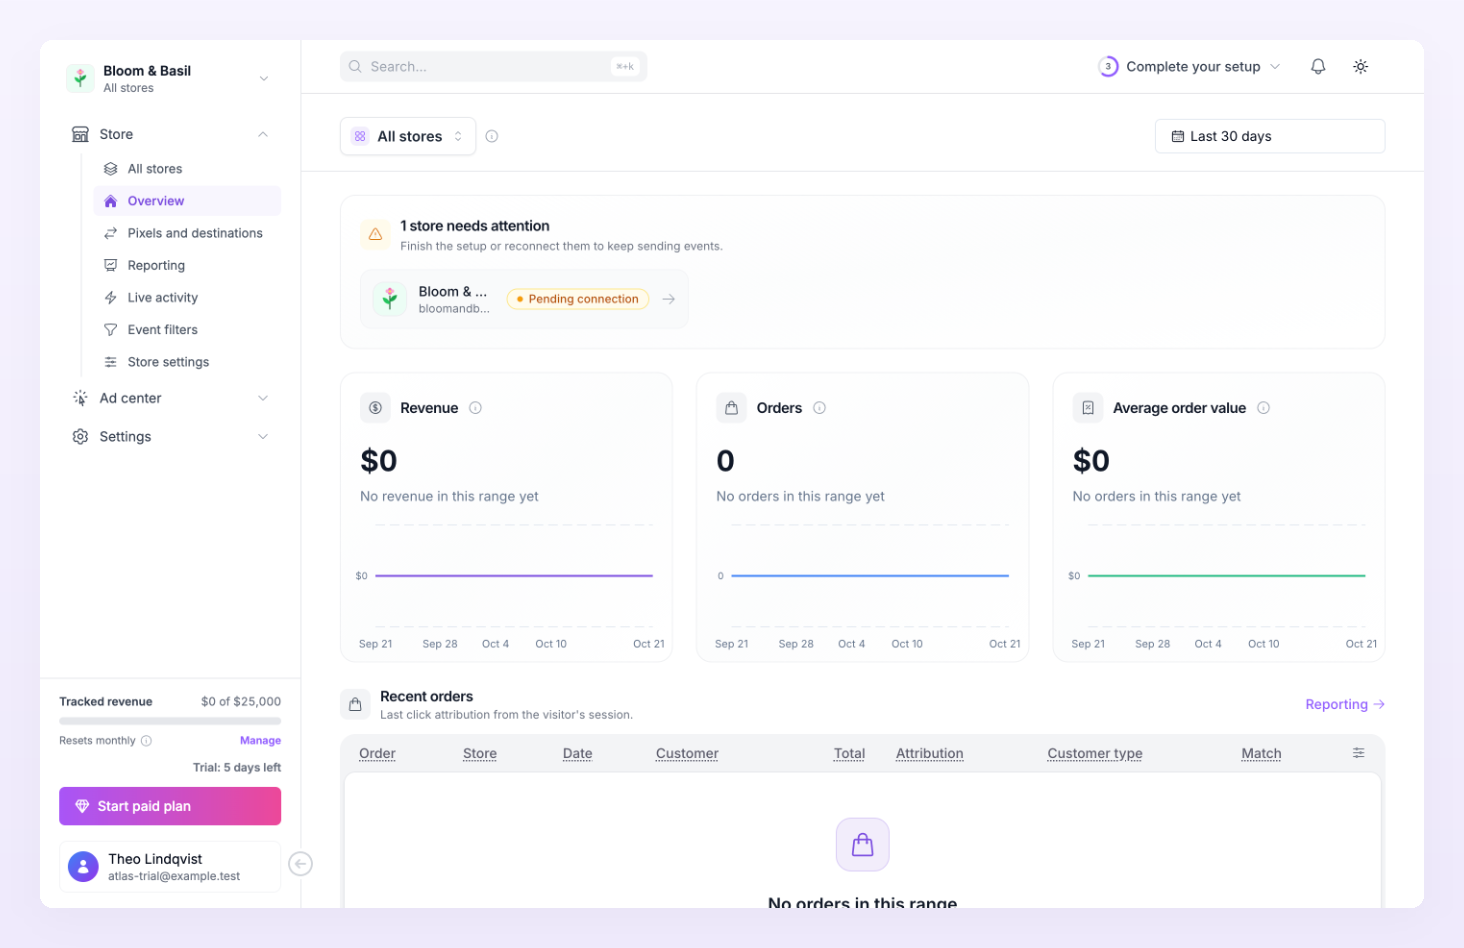The height and width of the screenshot is (948, 1464).
Task: Open the All stores selector dropdown
Action: tap(408, 137)
